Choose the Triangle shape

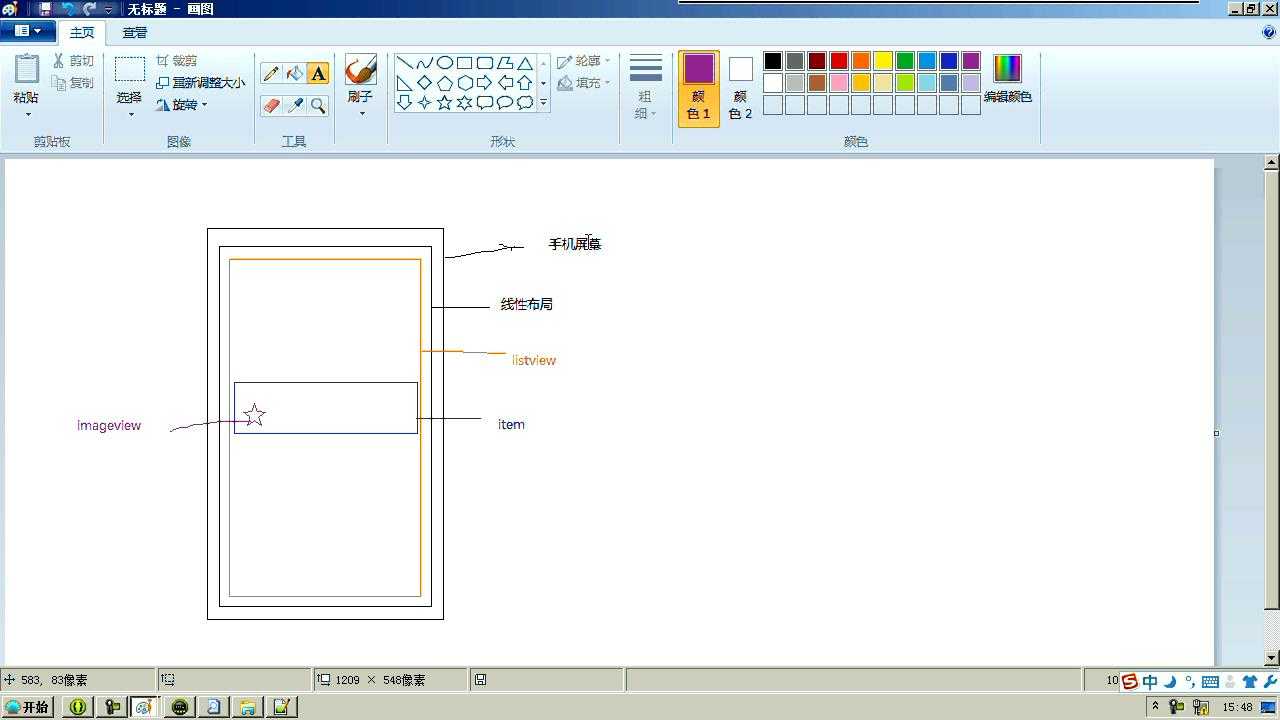(x=525, y=63)
